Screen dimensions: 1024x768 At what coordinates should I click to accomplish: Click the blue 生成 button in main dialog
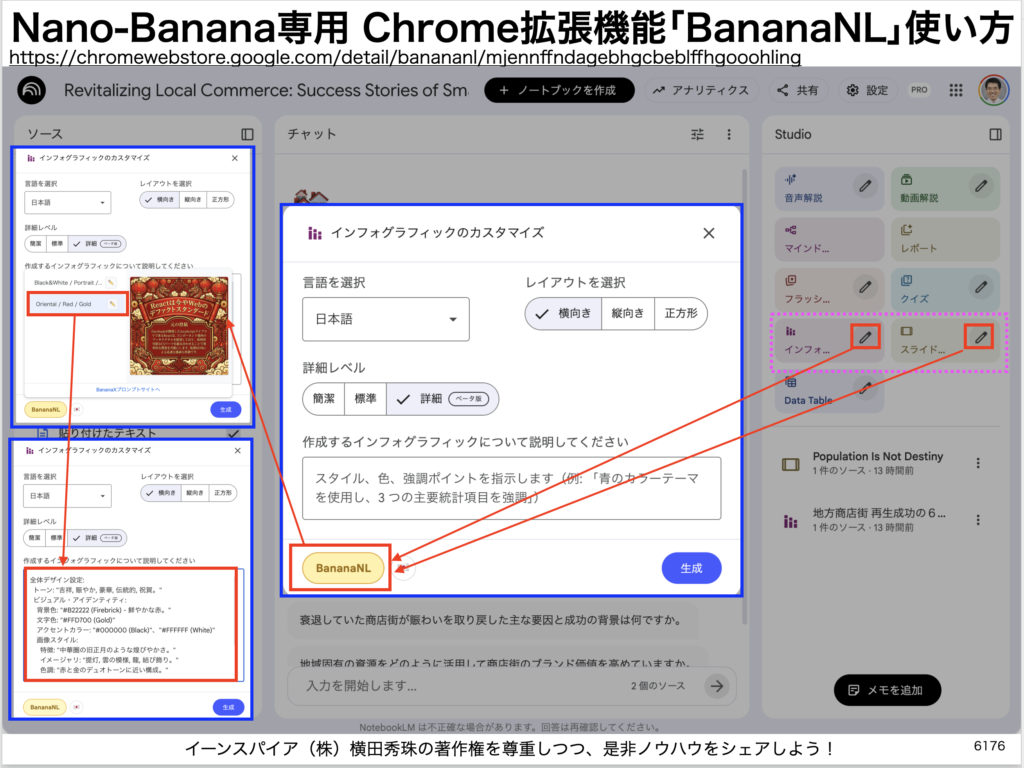pyautogui.click(x=691, y=568)
